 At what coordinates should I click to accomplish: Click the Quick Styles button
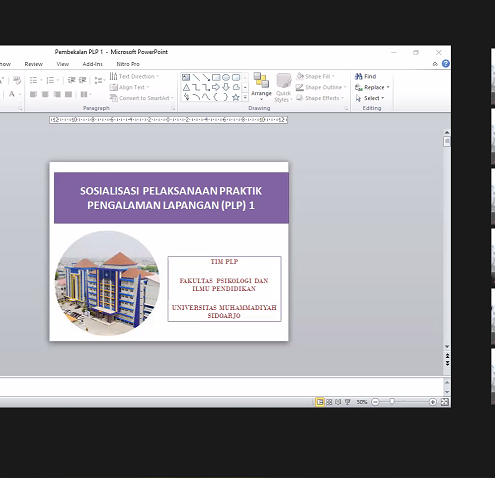[284, 87]
